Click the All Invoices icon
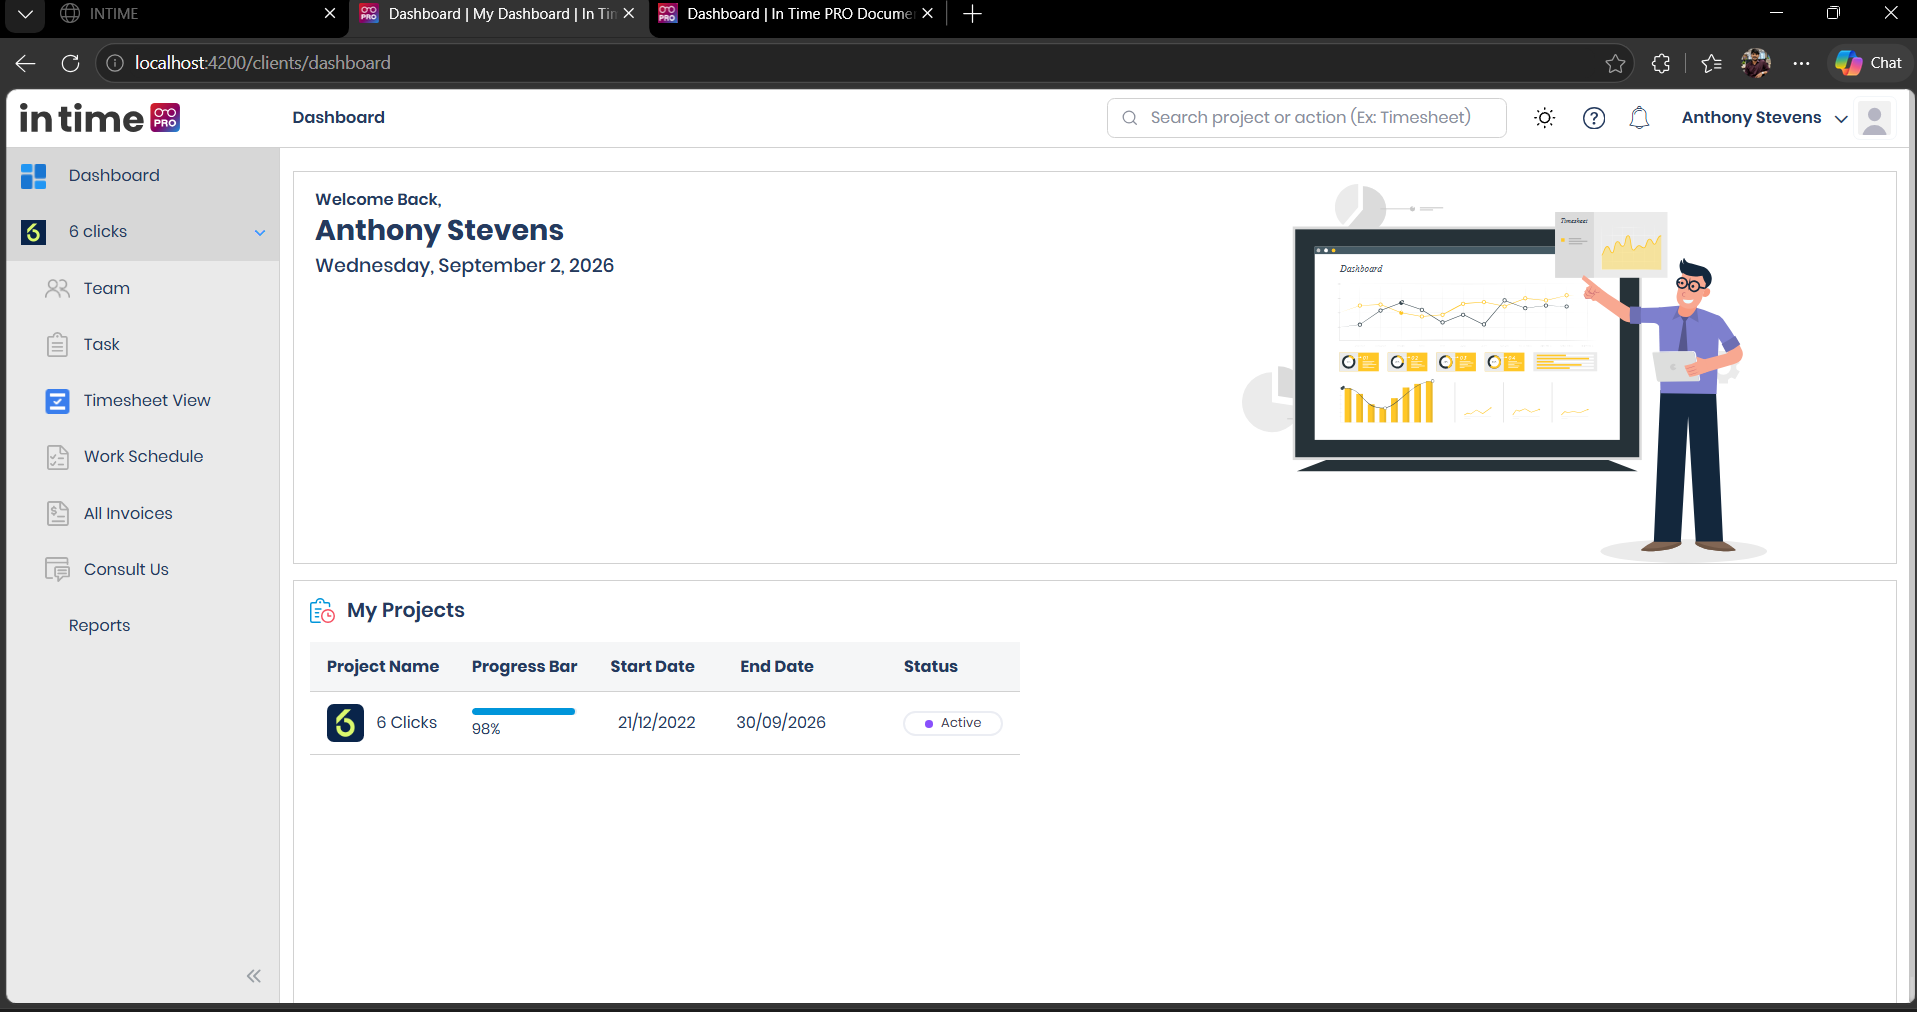Viewport: 1917px width, 1012px height. 58,513
